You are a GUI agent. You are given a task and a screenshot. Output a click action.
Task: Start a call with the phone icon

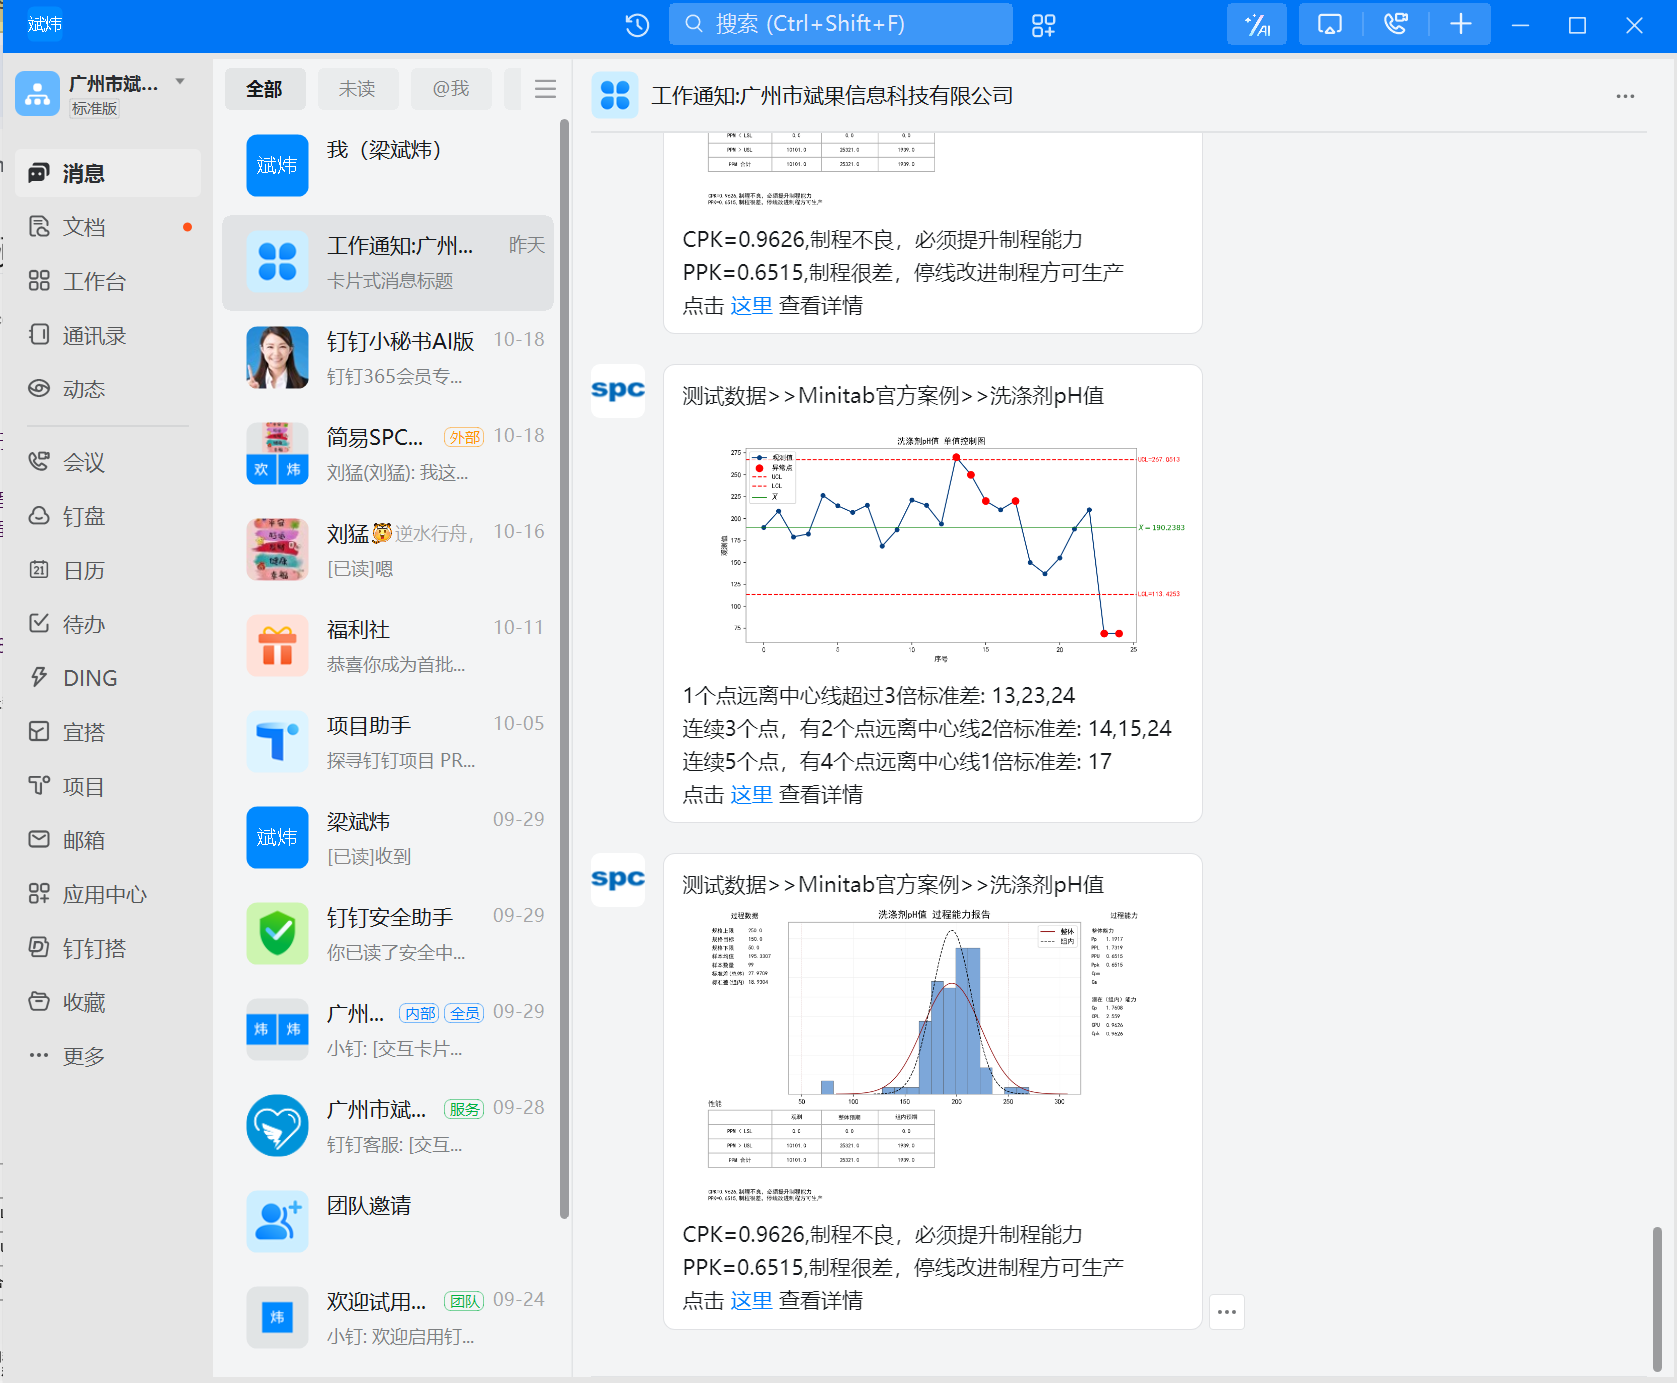(1395, 24)
